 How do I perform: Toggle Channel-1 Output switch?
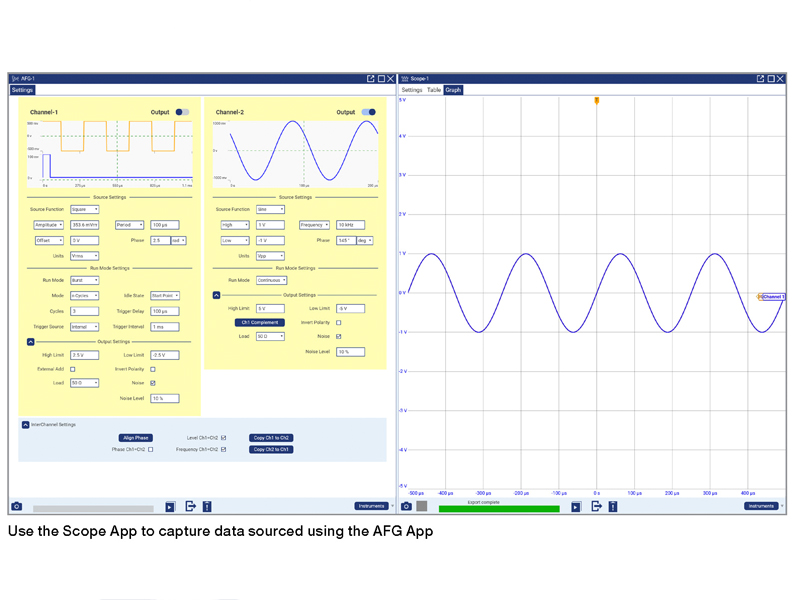click(182, 113)
